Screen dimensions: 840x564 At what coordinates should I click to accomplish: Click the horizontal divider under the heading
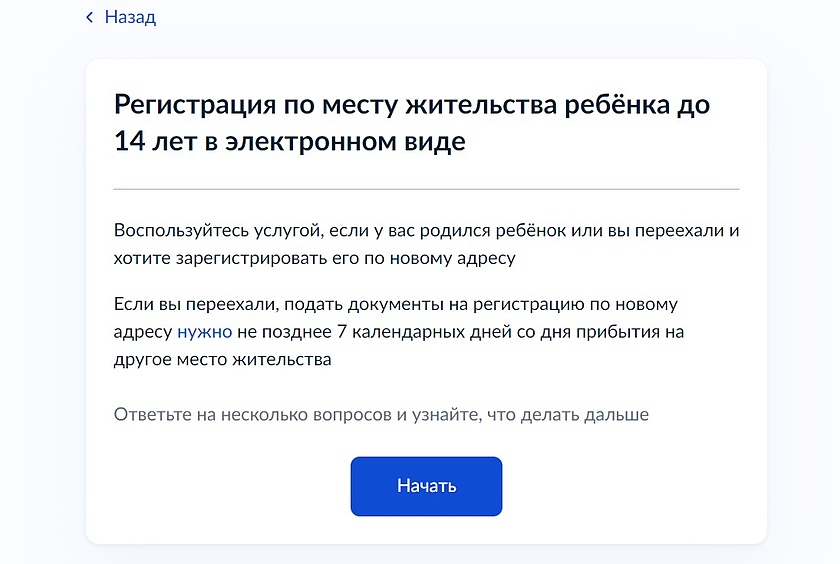pos(426,189)
